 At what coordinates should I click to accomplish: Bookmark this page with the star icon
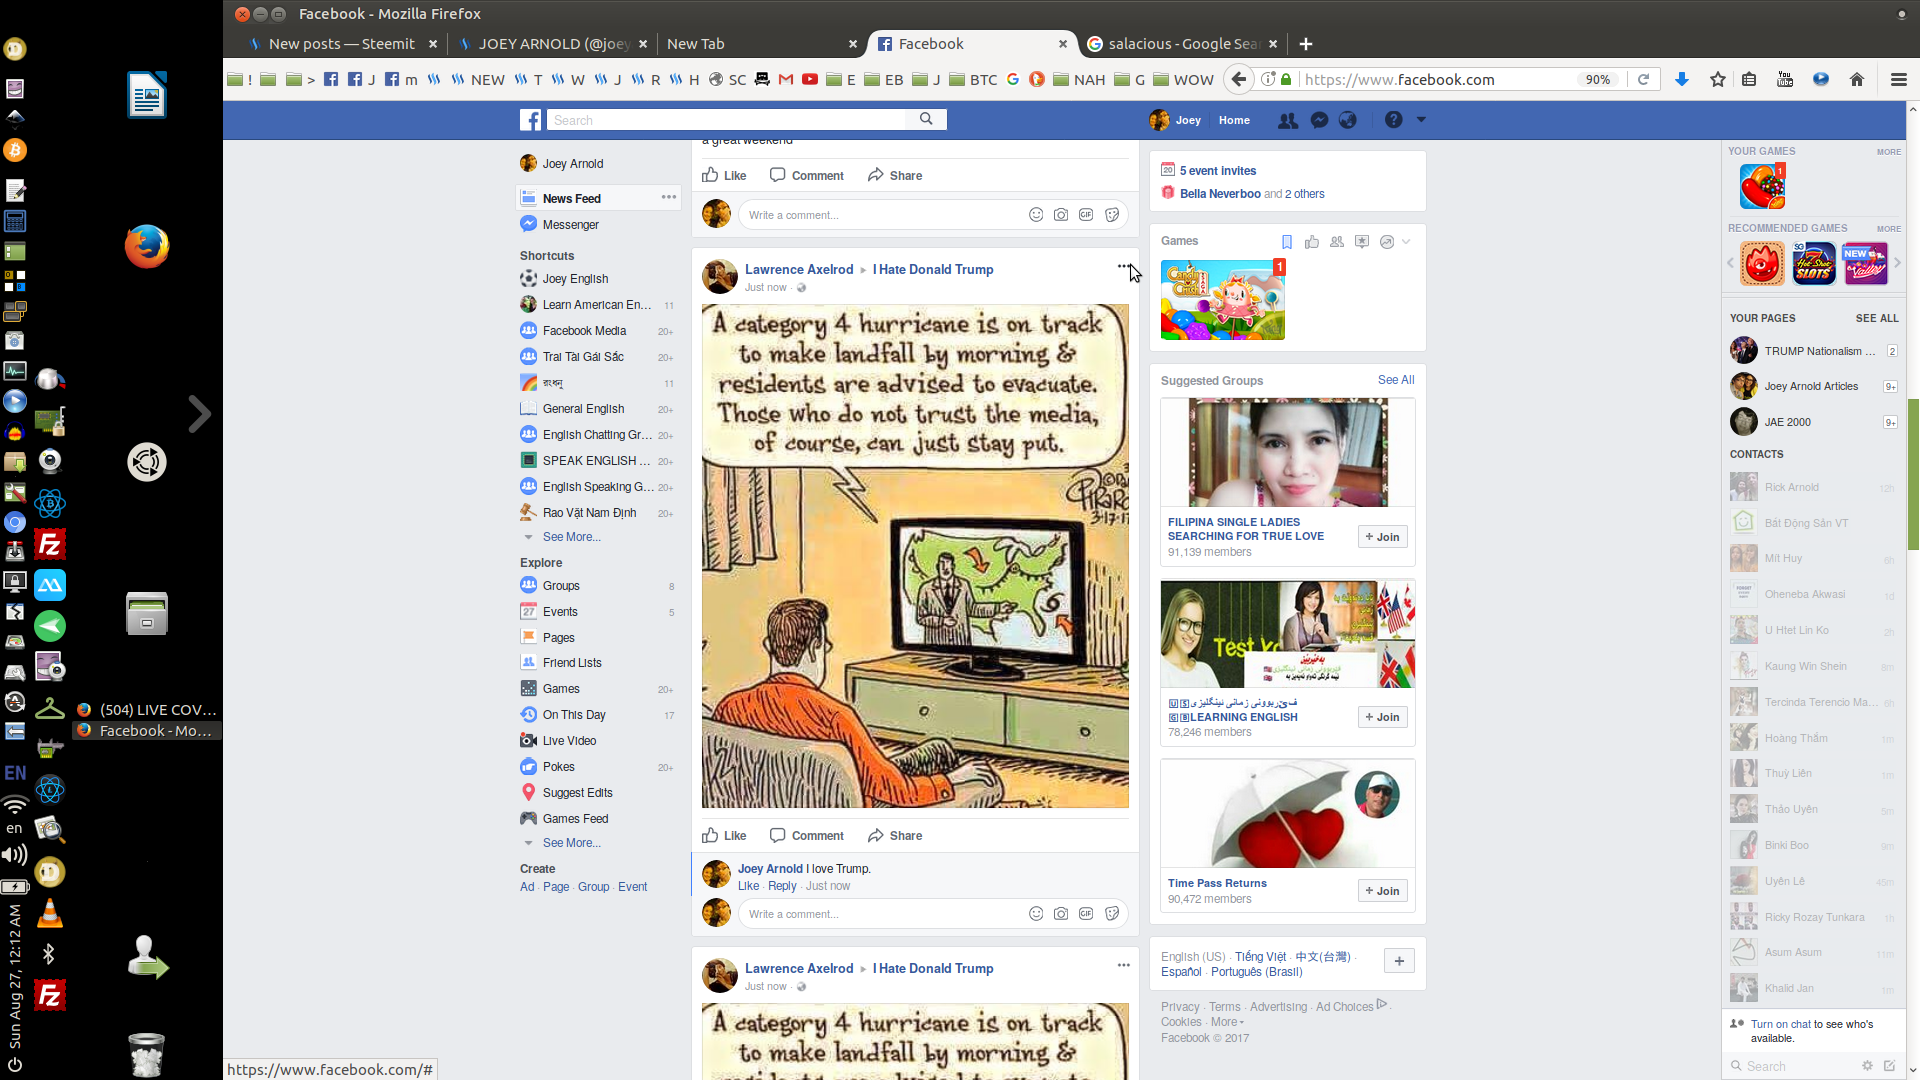point(1717,80)
